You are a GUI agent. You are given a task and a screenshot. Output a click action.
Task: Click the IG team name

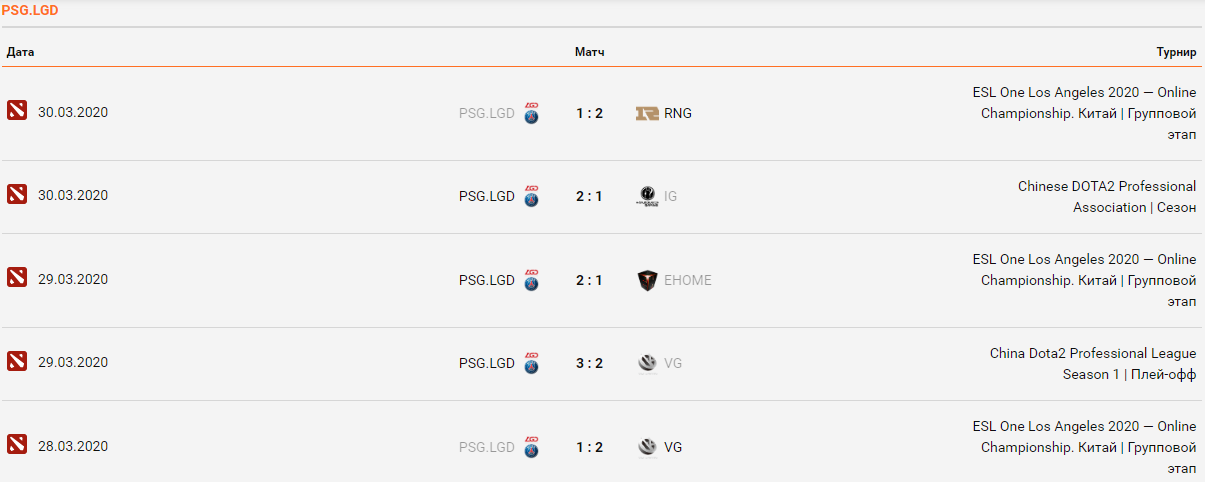tap(670, 196)
